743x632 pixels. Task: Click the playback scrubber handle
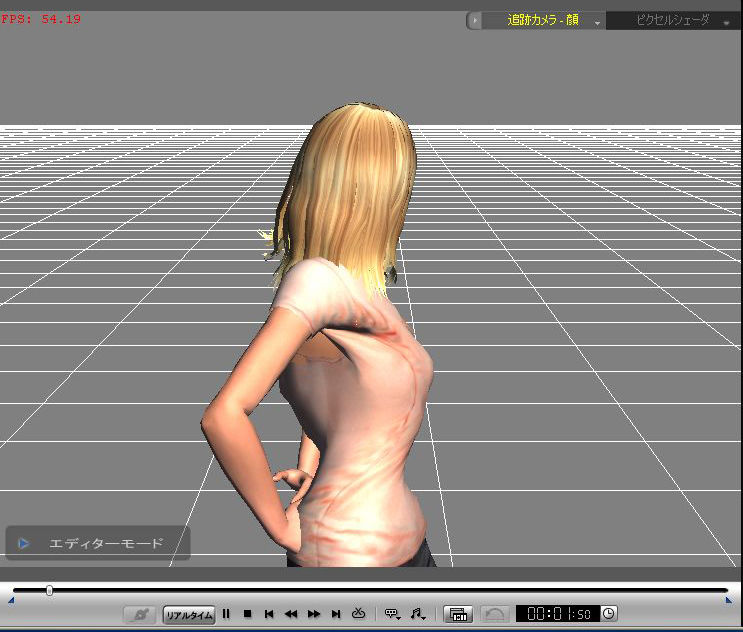(x=49, y=590)
